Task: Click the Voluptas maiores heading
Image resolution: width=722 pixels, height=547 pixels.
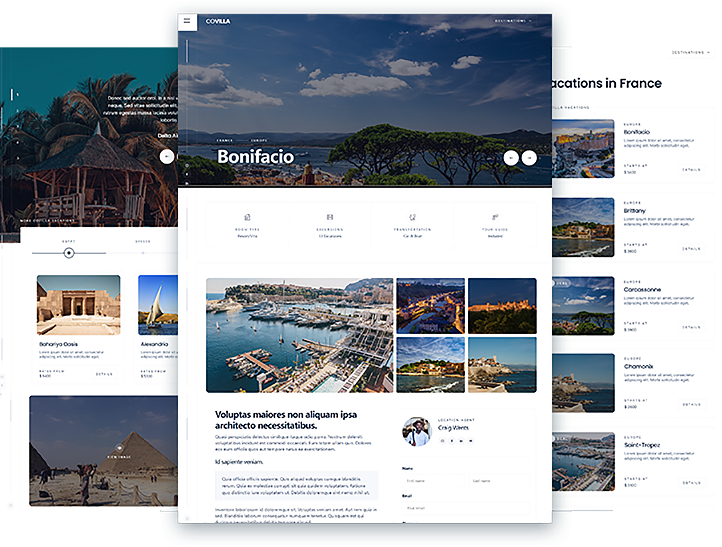Action: (x=285, y=420)
